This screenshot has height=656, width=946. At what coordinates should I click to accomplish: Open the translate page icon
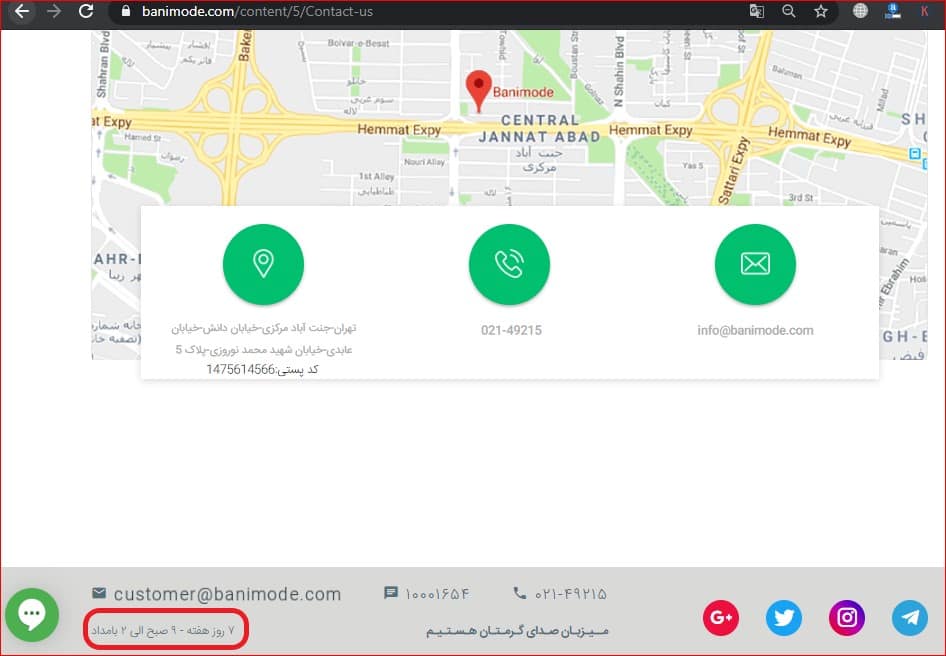757,11
